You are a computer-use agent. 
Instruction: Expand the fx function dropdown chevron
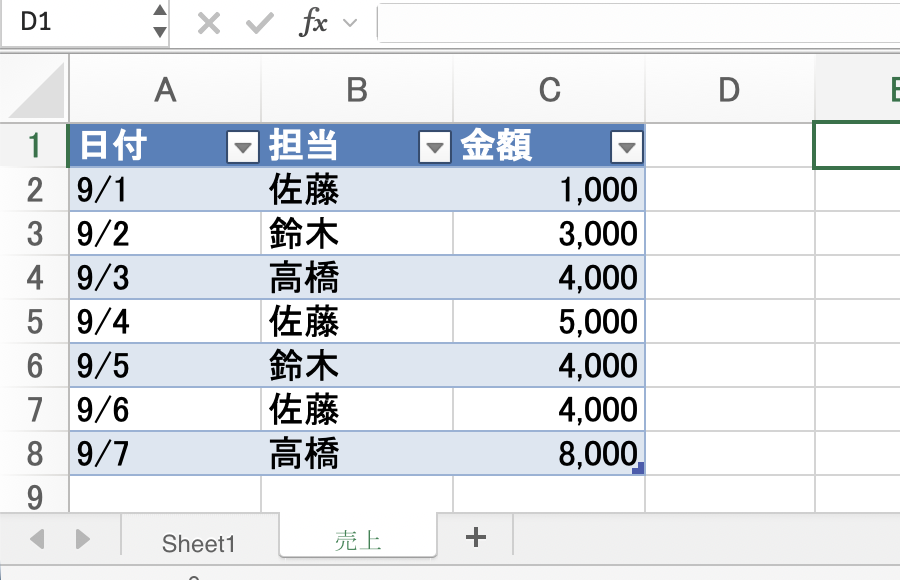pos(350,23)
